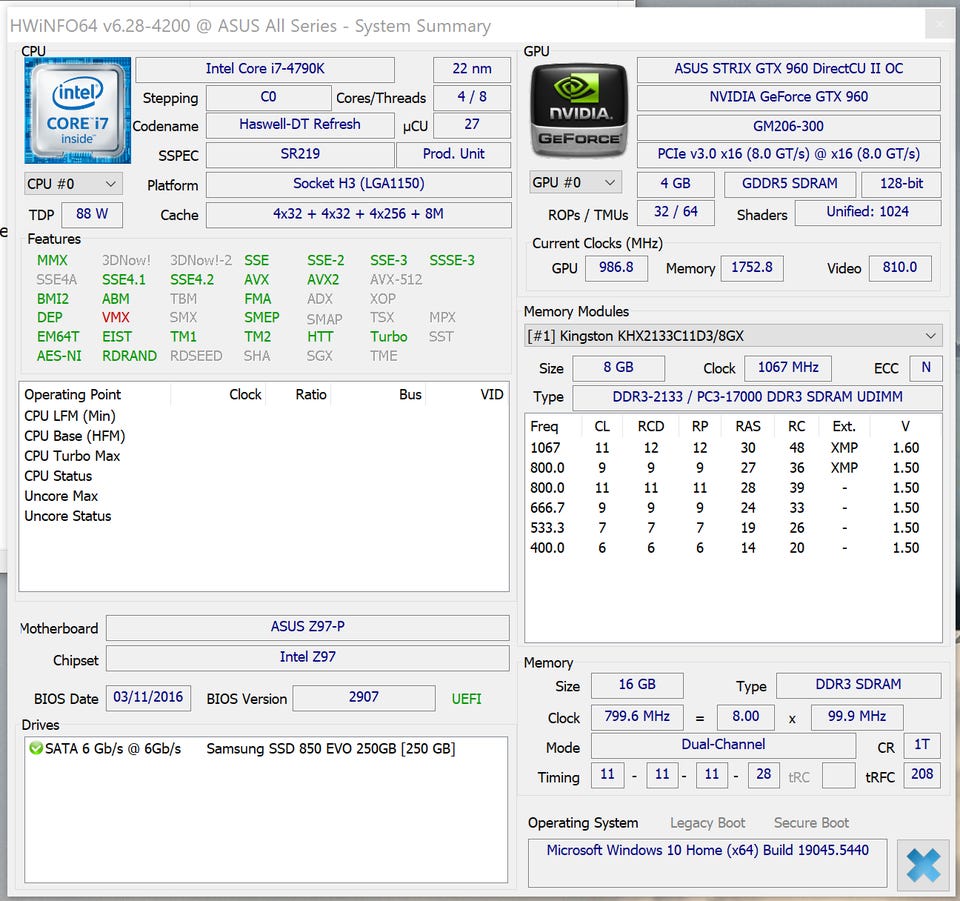This screenshot has height=901, width=960.
Task: Select the CPU Turbo Max row
Action: pos(263,456)
